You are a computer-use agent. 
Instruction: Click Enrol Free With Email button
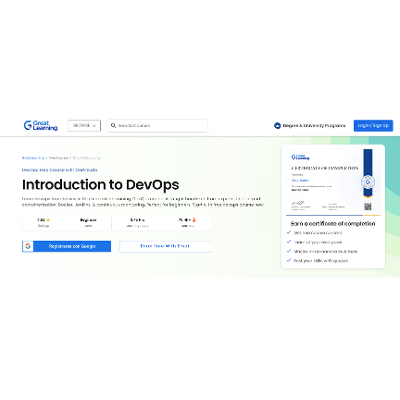point(165,246)
